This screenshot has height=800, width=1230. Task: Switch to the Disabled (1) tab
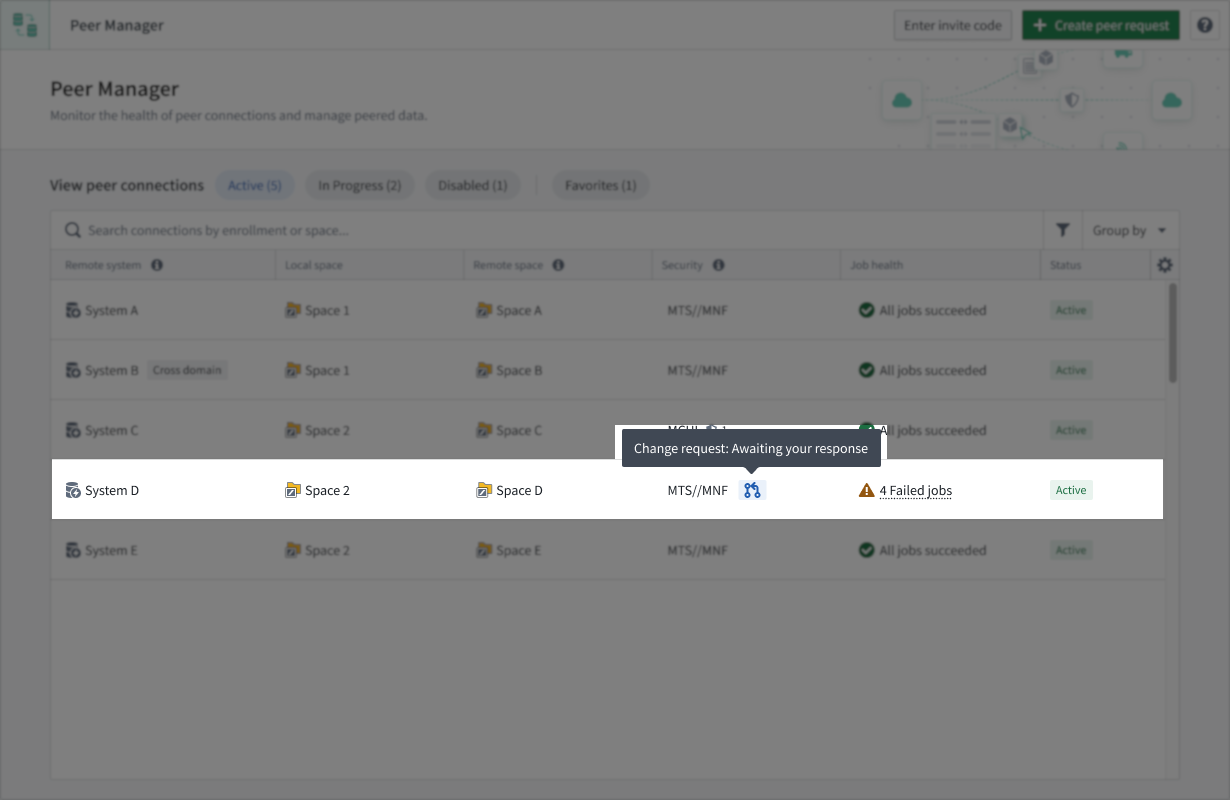pyautogui.click(x=472, y=185)
